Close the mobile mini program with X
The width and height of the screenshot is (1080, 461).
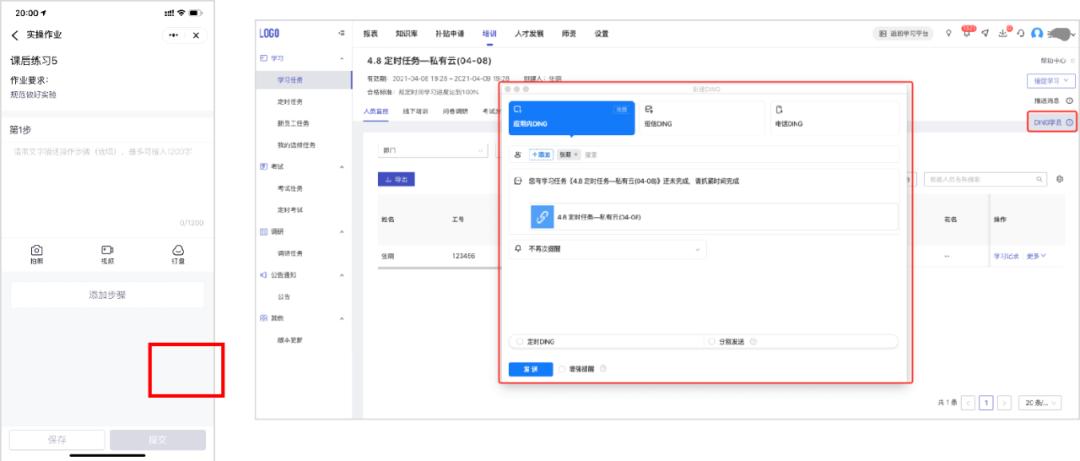[x=196, y=35]
